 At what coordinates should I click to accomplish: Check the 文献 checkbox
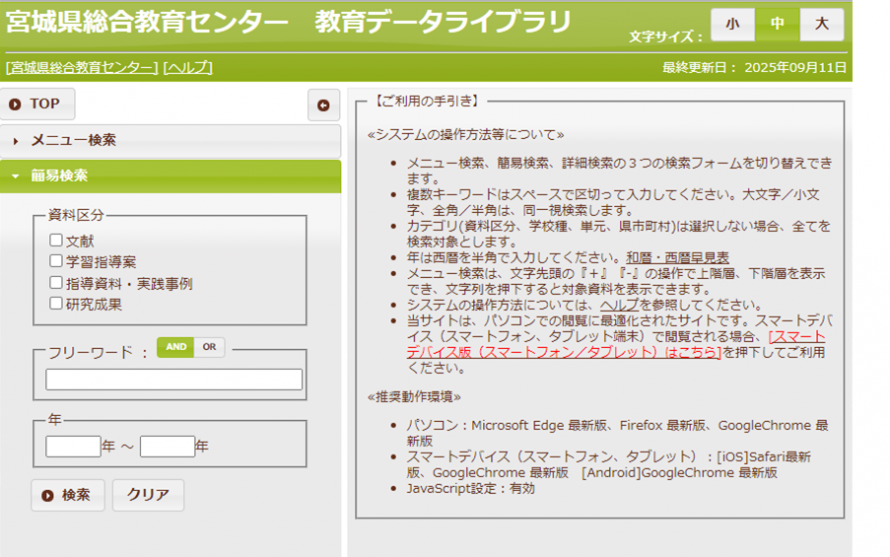tap(56, 240)
